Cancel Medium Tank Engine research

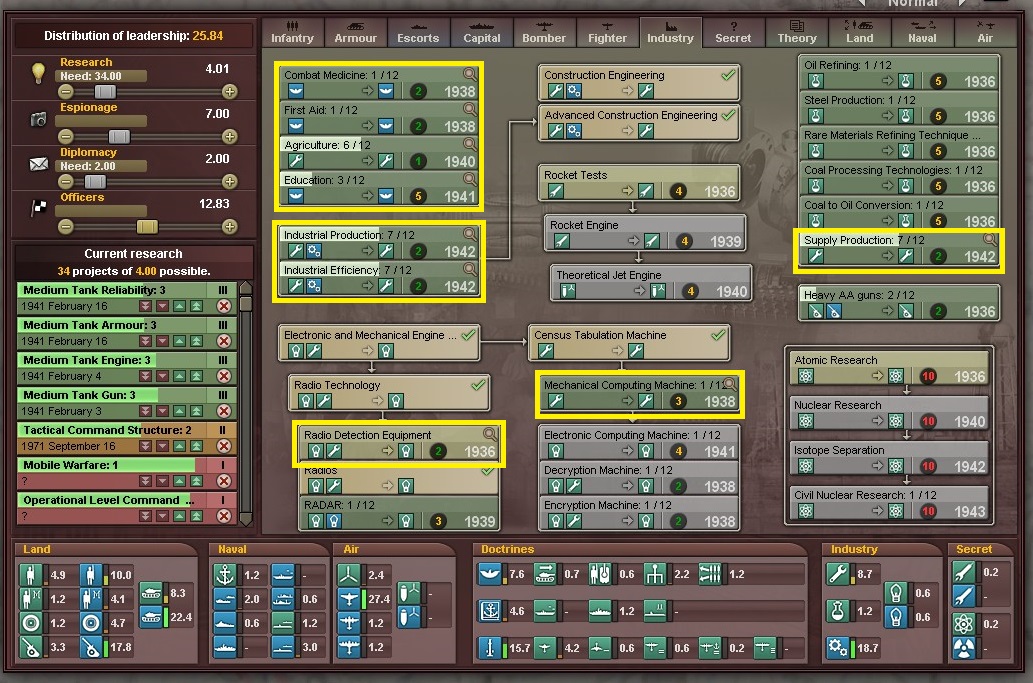224,376
